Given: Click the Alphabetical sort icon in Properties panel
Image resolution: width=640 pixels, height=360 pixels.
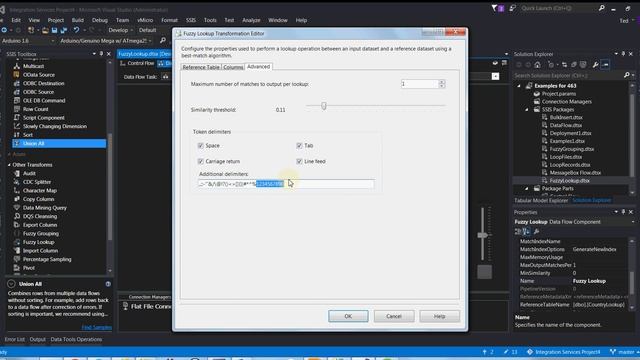Looking at the screenshot, I should (x=527, y=231).
